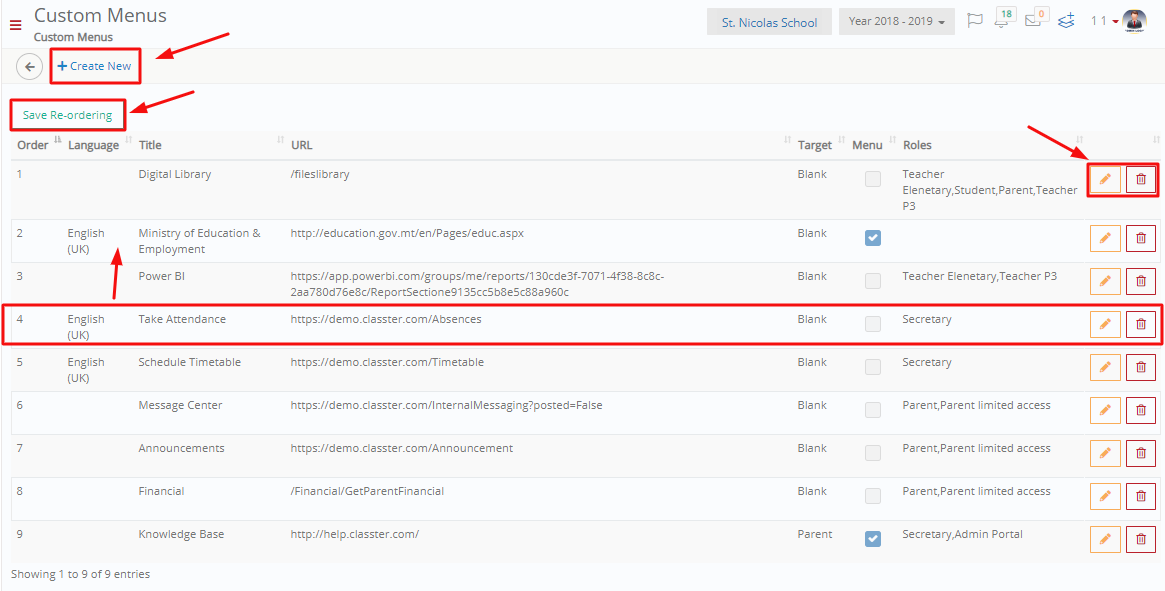This screenshot has width=1165, height=591.
Task: Toggle Menu checkbox for Knowledge Base
Action: [x=873, y=539]
